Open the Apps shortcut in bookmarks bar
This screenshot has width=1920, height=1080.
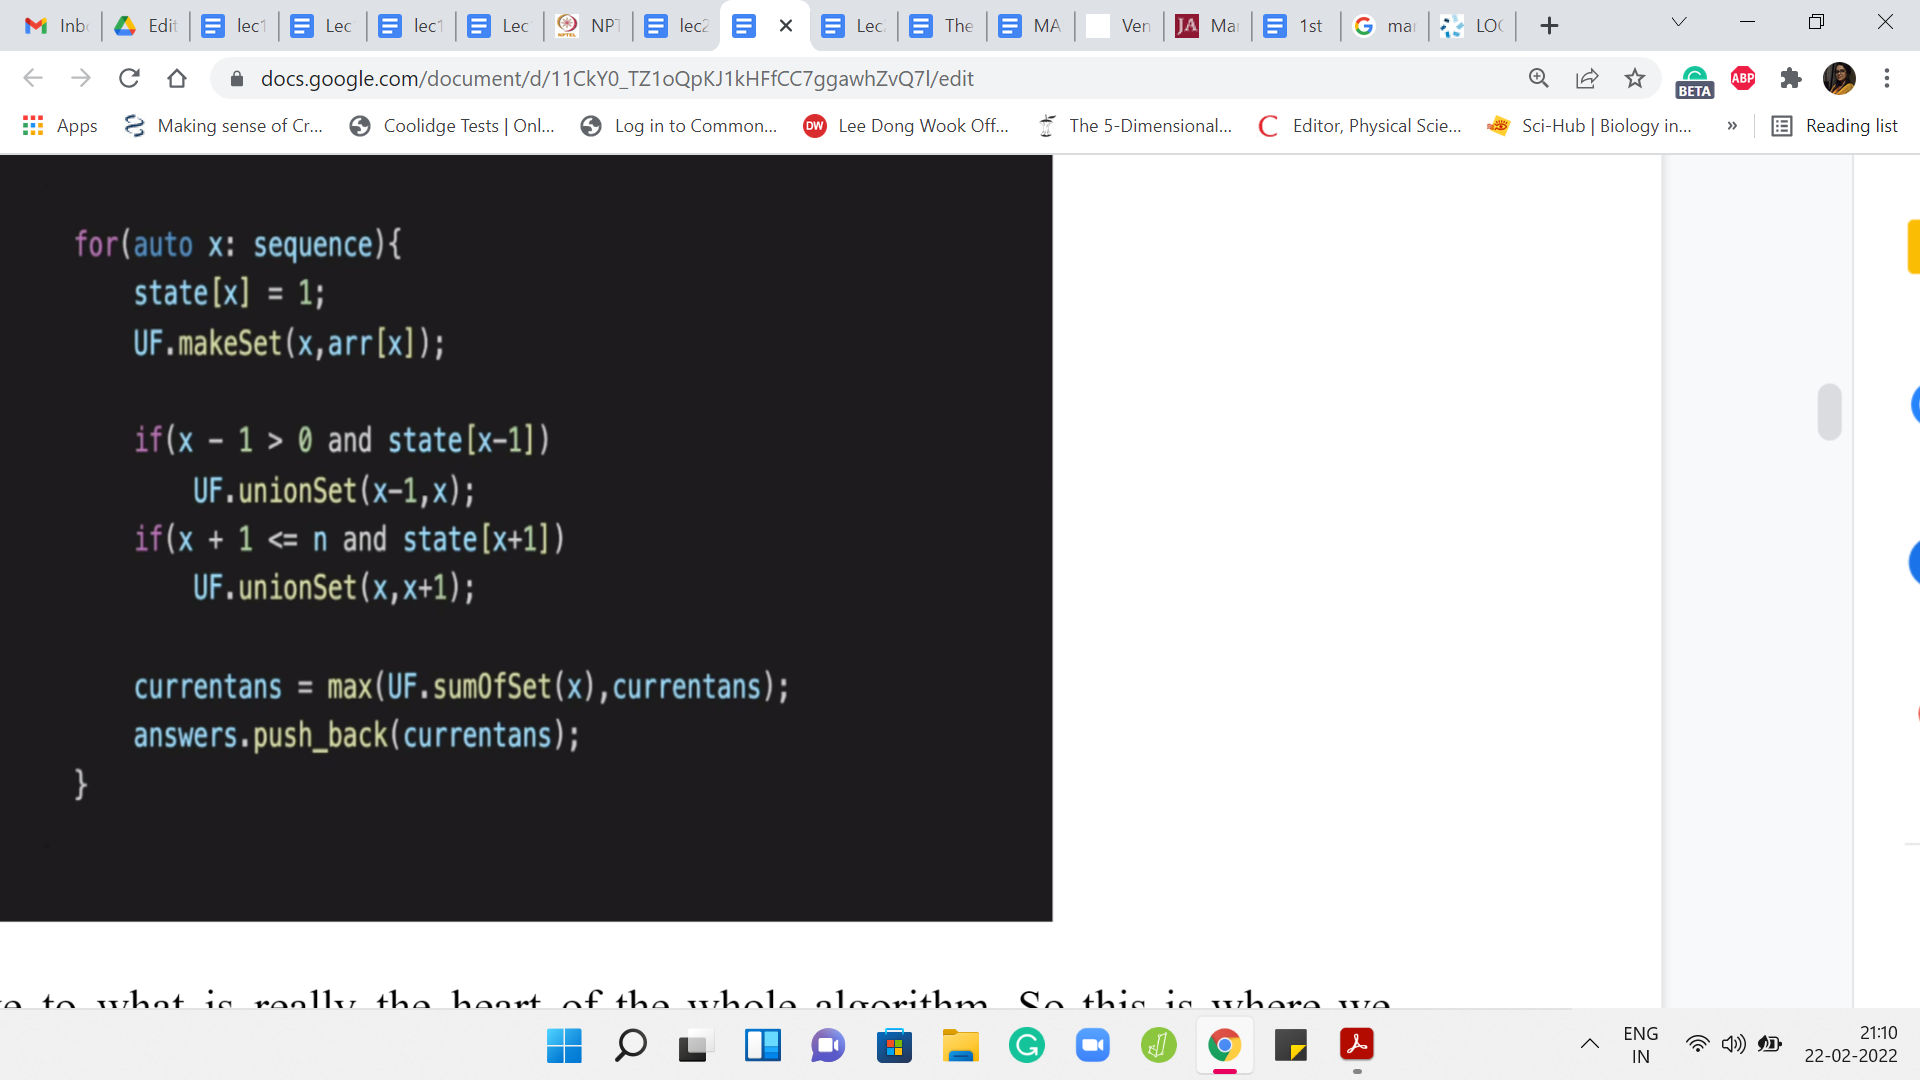(x=60, y=126)
